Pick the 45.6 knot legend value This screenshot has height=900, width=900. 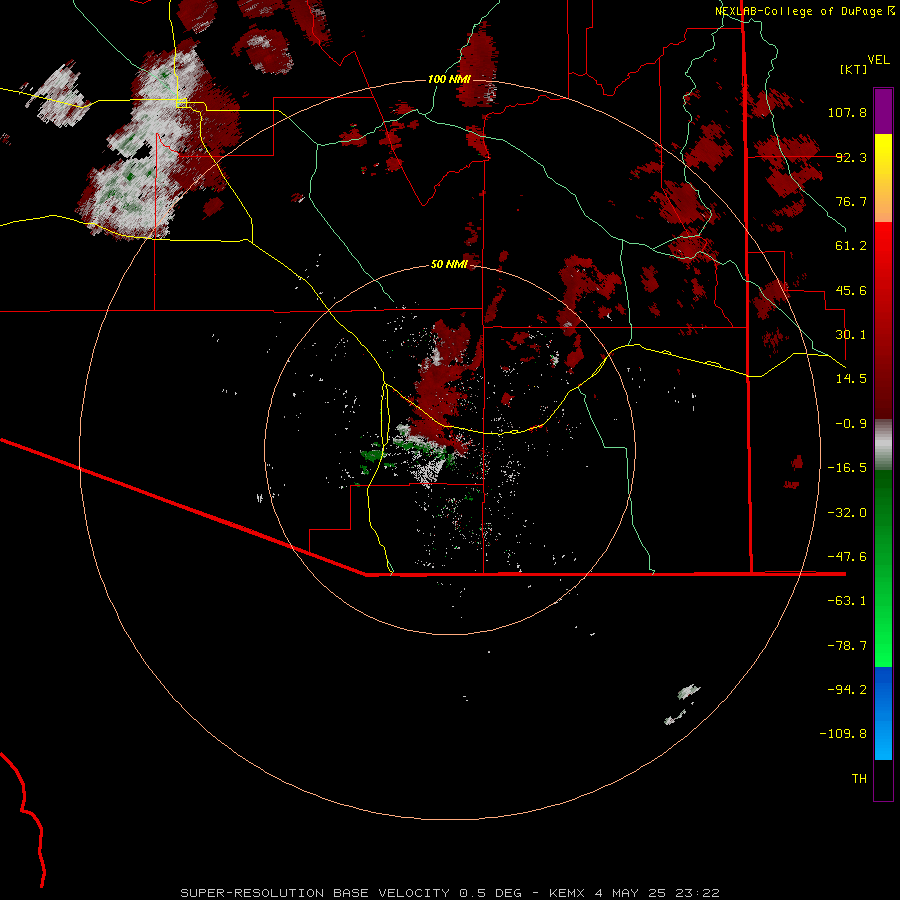click(851, 290)
